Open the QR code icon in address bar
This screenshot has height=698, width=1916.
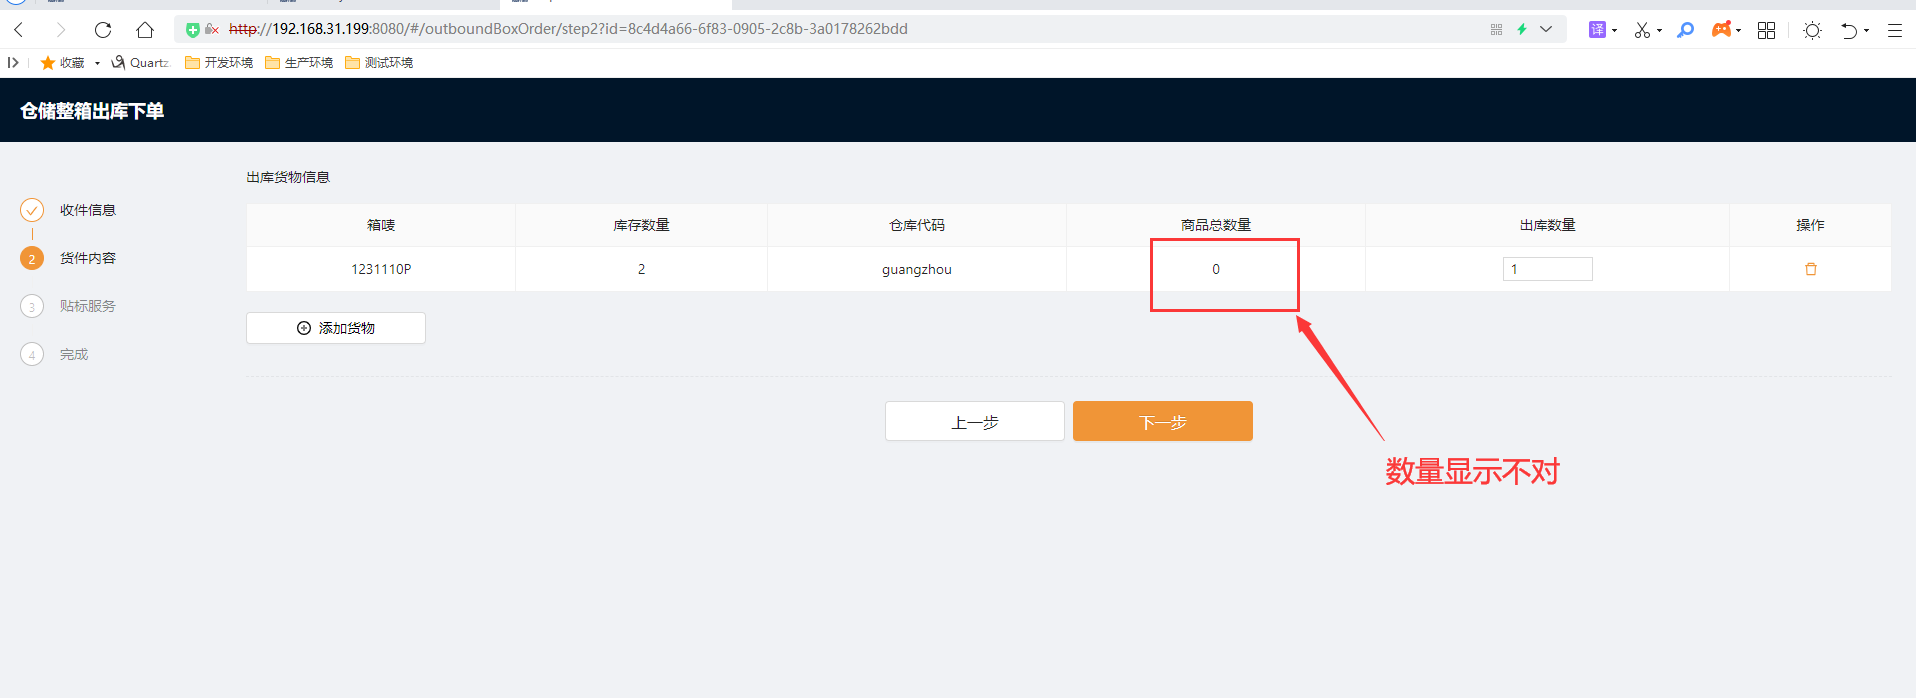[x=1497, y=29]
